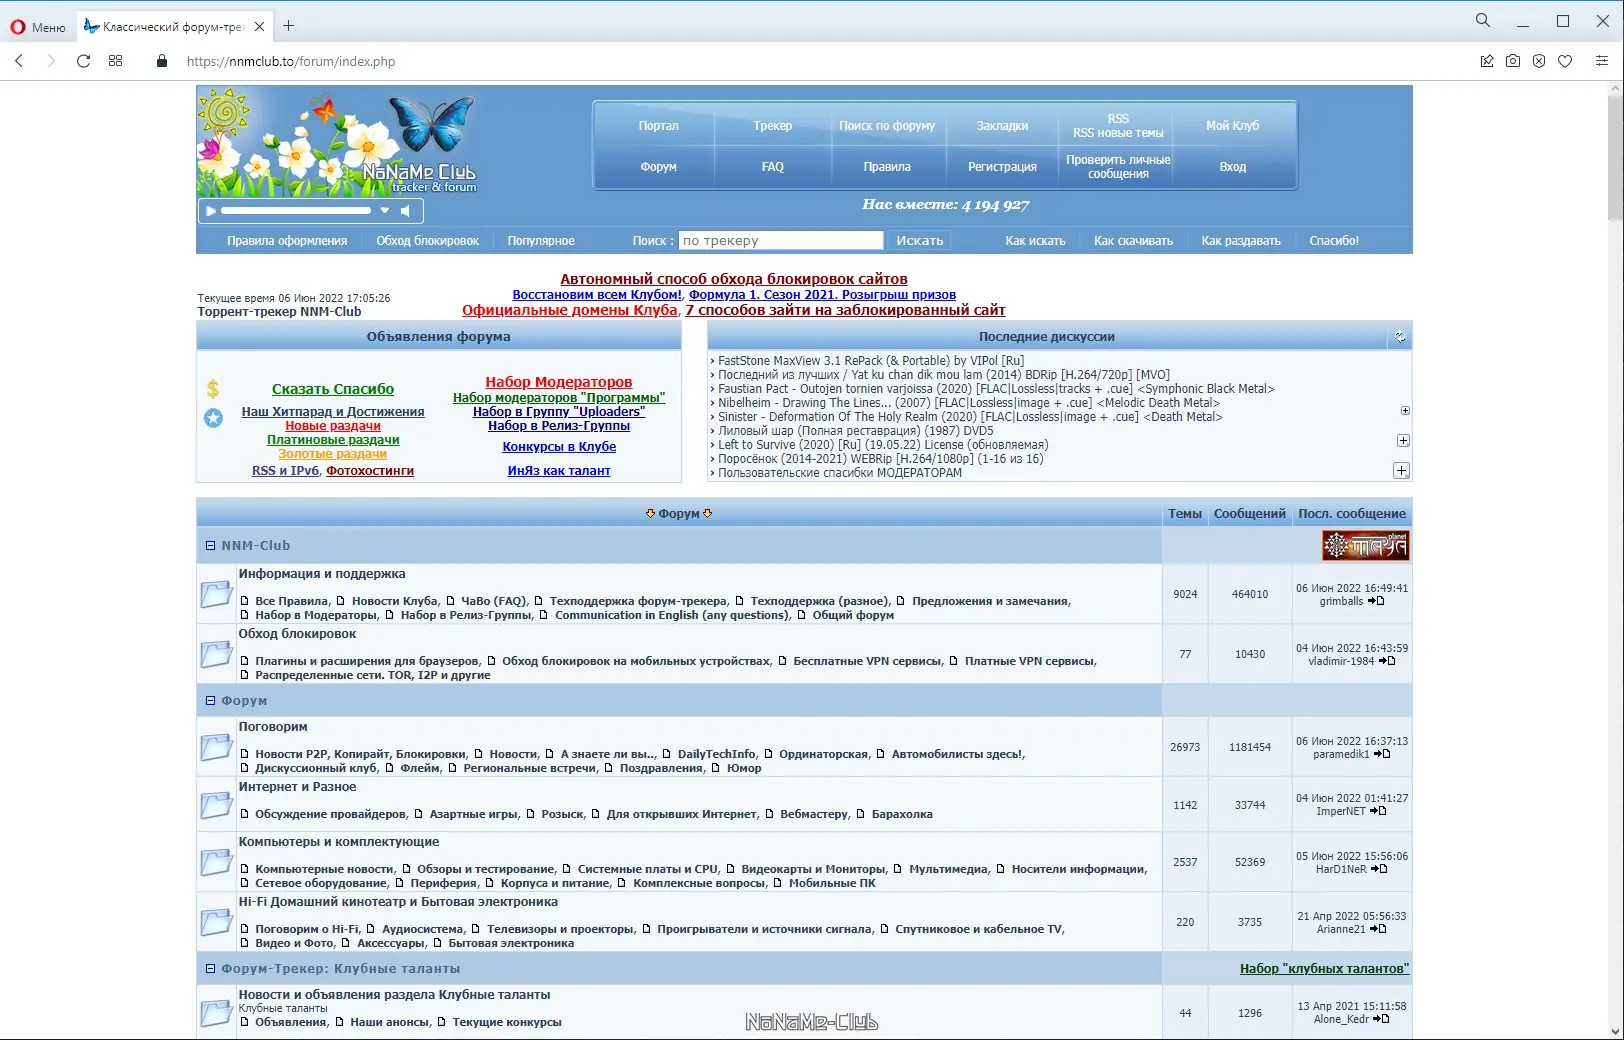The width and height of the screenshot is (1624, 1040).
Task: Open the Бесплатные VPN сервисы subforum
Action: pyautogui.click(x=868, y=661)
